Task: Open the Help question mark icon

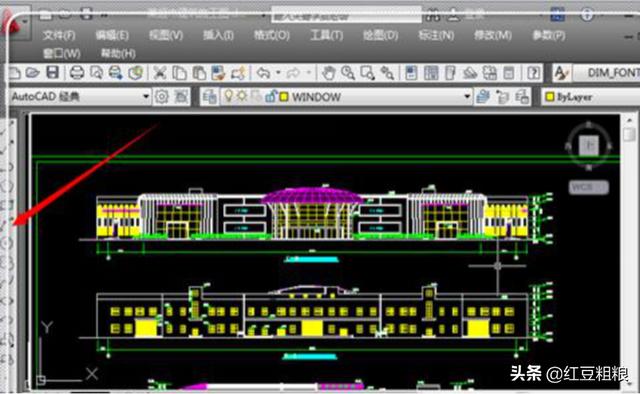Action: [x=533, y=73]
